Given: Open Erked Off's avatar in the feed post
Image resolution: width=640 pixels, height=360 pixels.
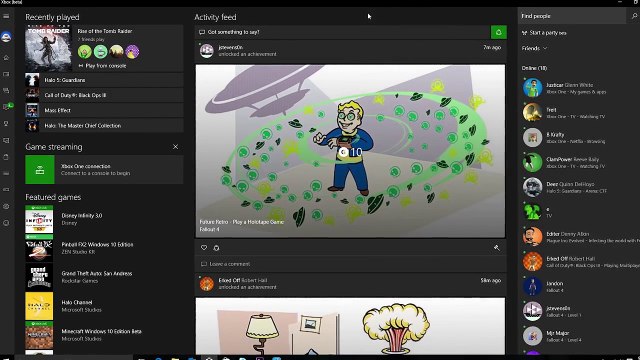Looking at the screenshot, I should click(x=207, y=284).
